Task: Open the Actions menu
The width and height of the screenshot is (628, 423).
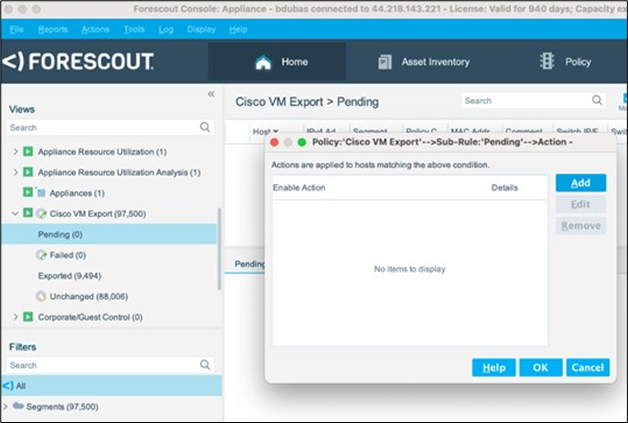Action: (95, 29)
